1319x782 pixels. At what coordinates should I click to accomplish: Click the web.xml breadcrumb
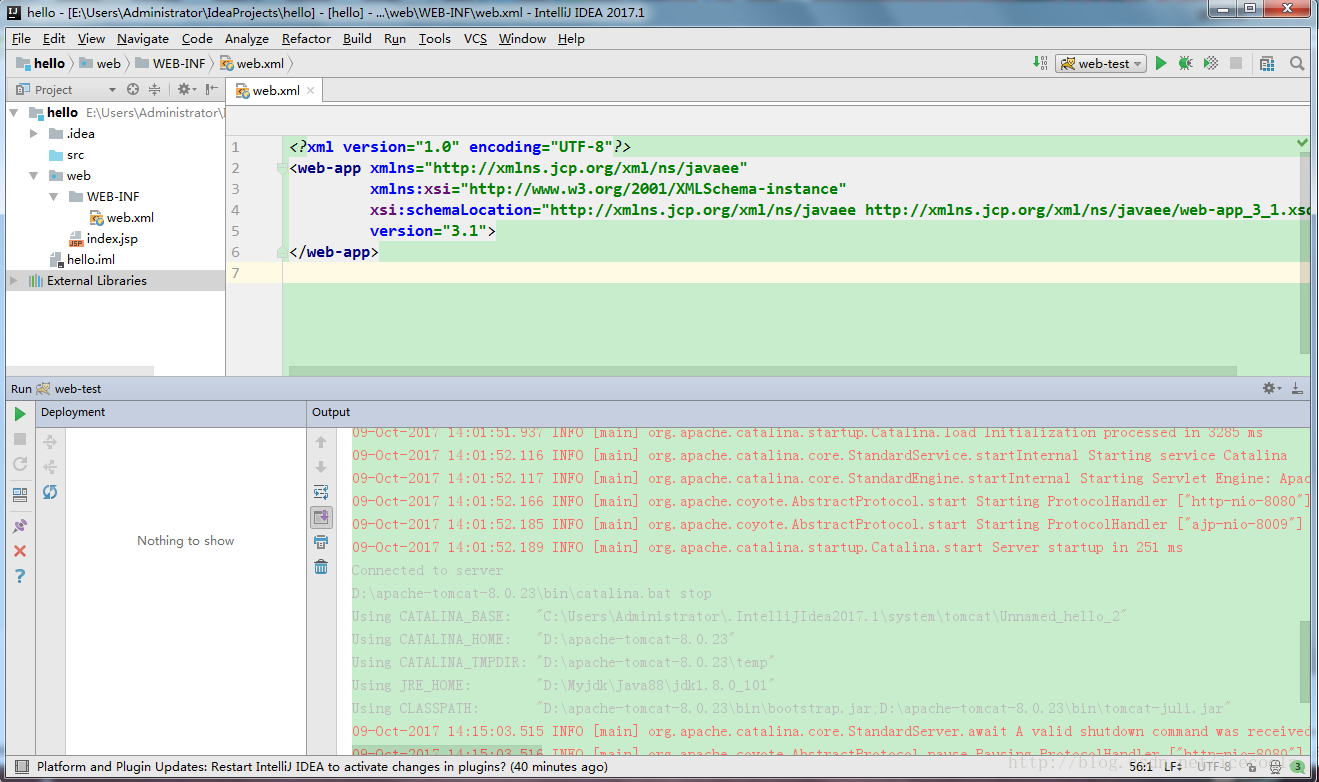coord(252,63)
